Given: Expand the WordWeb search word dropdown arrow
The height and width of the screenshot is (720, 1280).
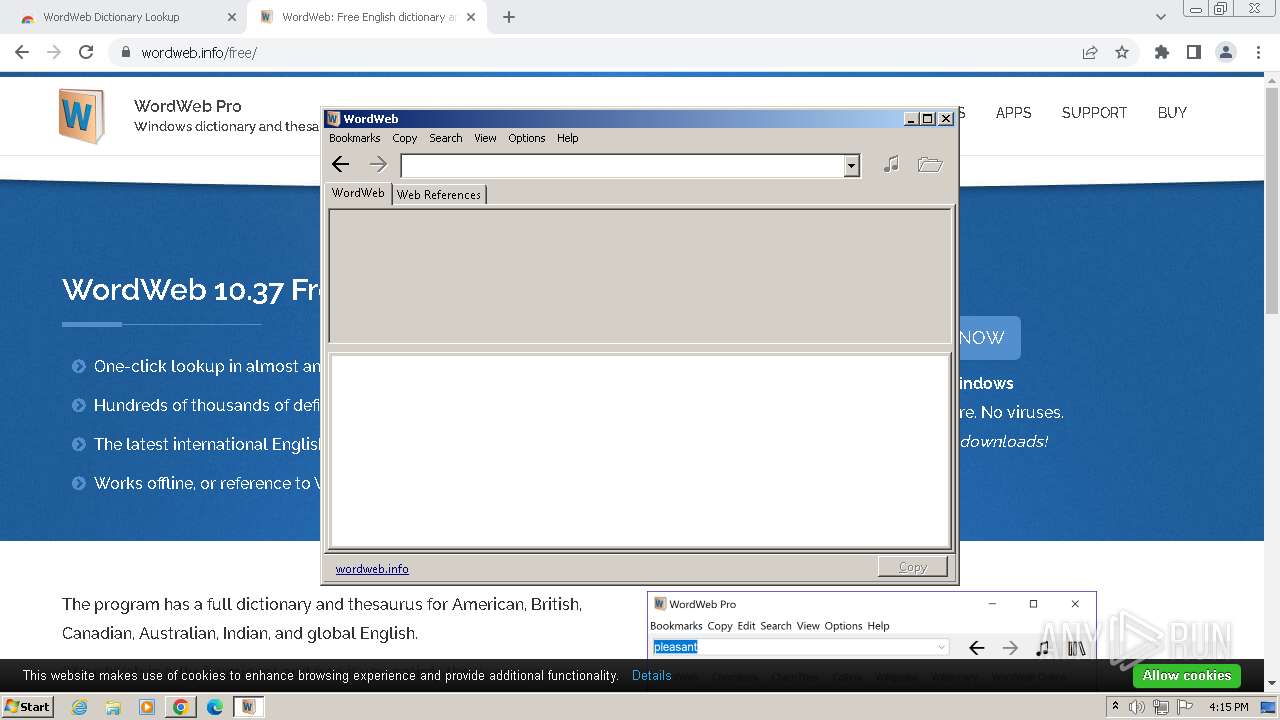Looking at the screenshot, I should point(851,166).
